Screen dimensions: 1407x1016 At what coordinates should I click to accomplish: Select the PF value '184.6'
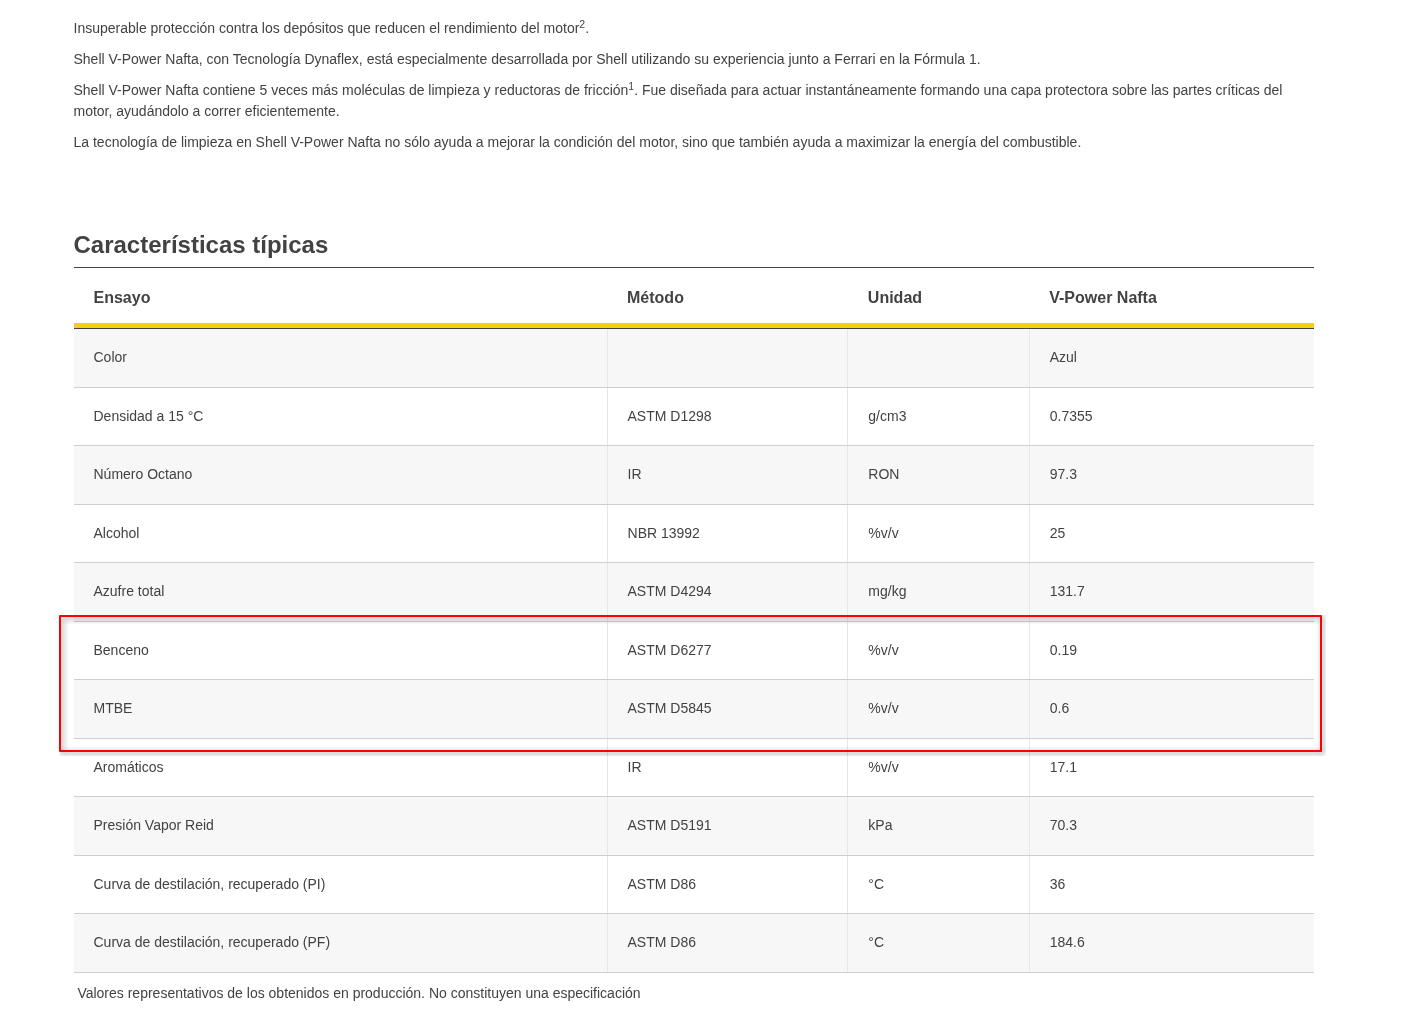click(1067, 942)
